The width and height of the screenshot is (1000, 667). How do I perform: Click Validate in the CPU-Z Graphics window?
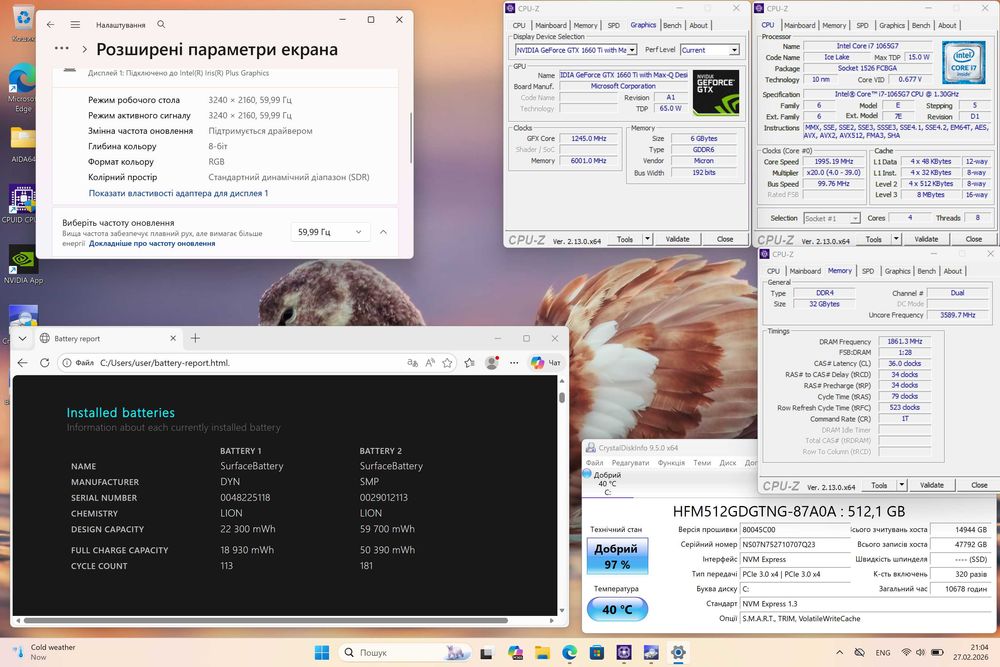click(x=677, y=238)
